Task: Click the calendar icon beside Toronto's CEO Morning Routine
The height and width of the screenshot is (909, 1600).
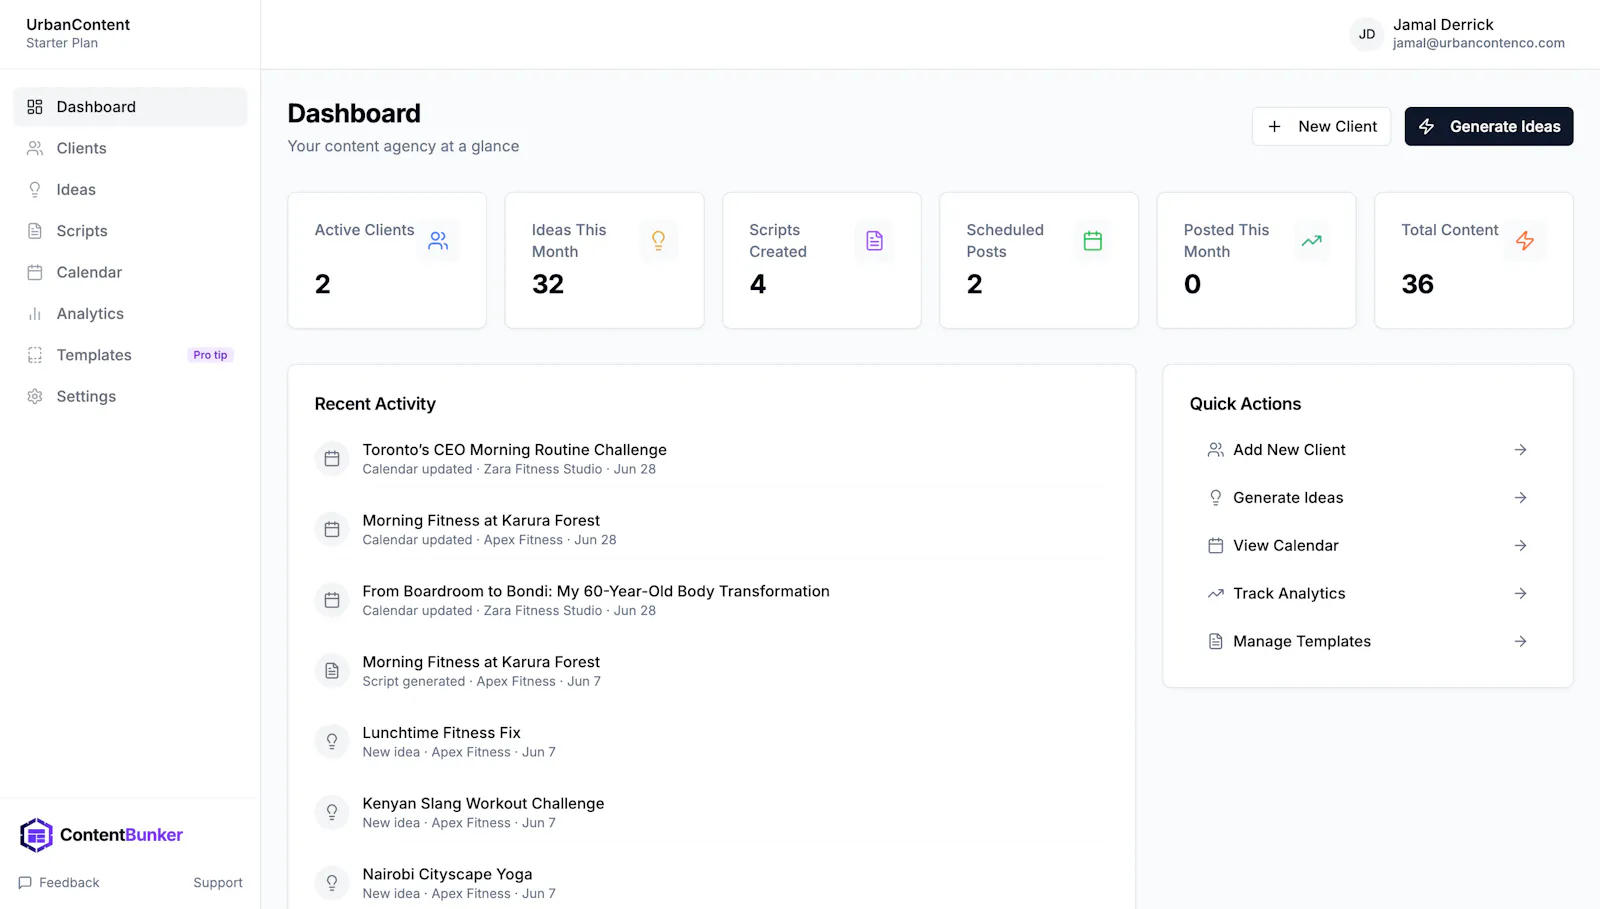Action: (x=332, y=459)
